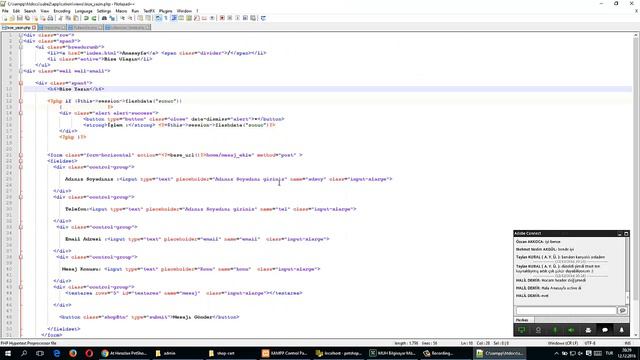This screenshot has width=640, height=360.
Task: Open the XAMPP Control Panel taskbar button
Action: pos(284,353)
